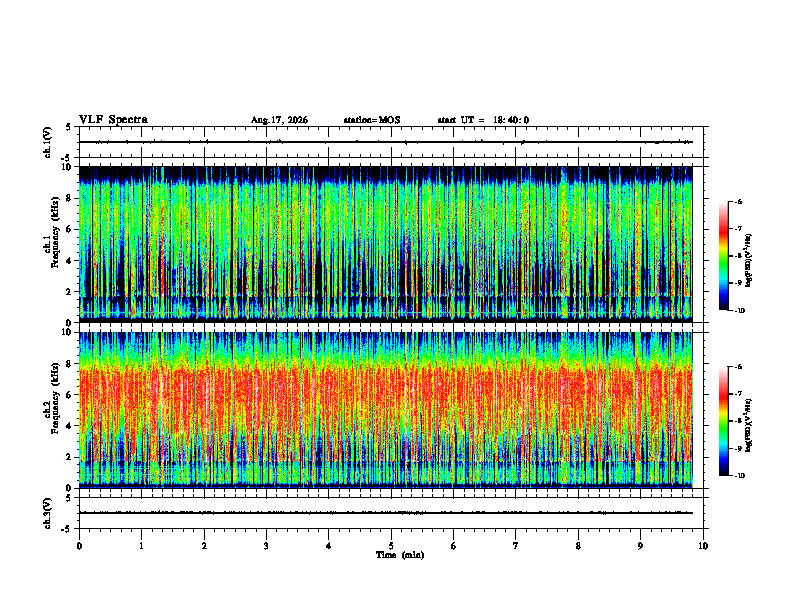Viewport: 792px width, 612px height.
Task: Click the "2" minute label on Time axis
Action: click(x=204, y=546)
